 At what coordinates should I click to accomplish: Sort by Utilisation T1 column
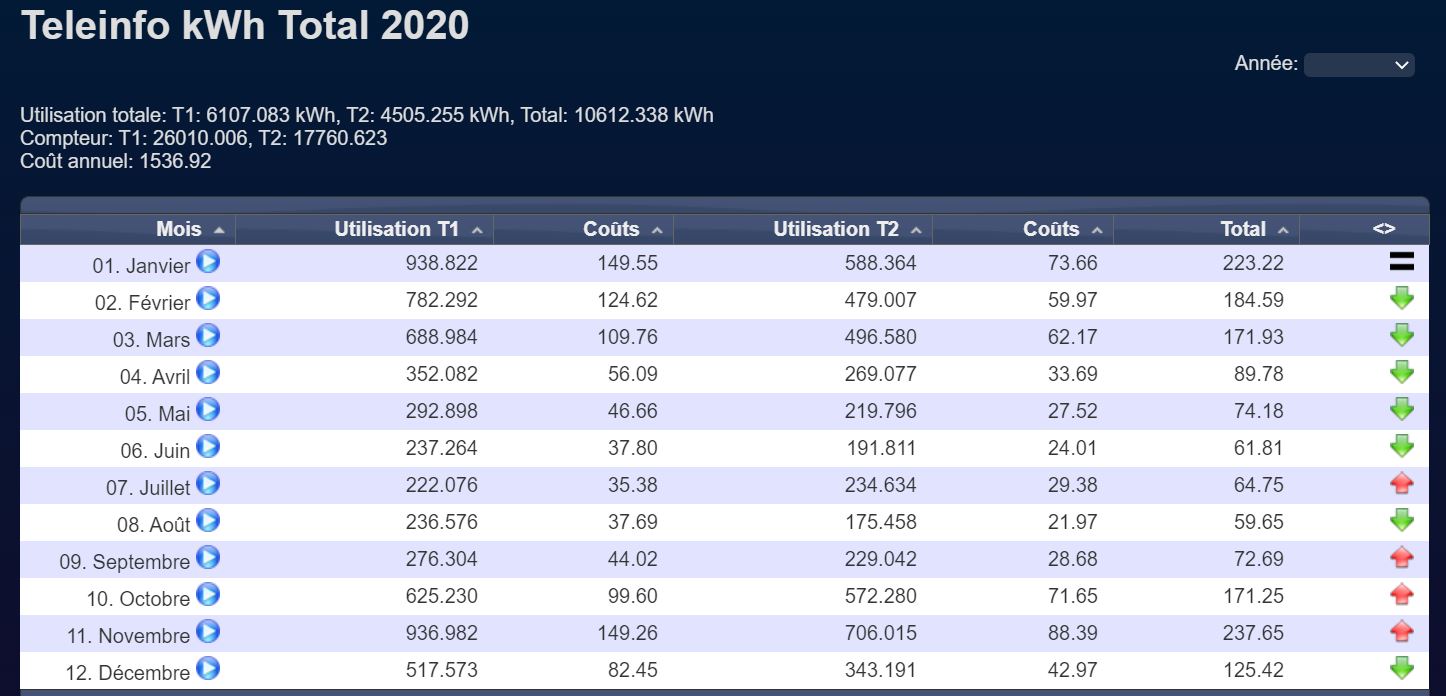[x=397, y=230]
